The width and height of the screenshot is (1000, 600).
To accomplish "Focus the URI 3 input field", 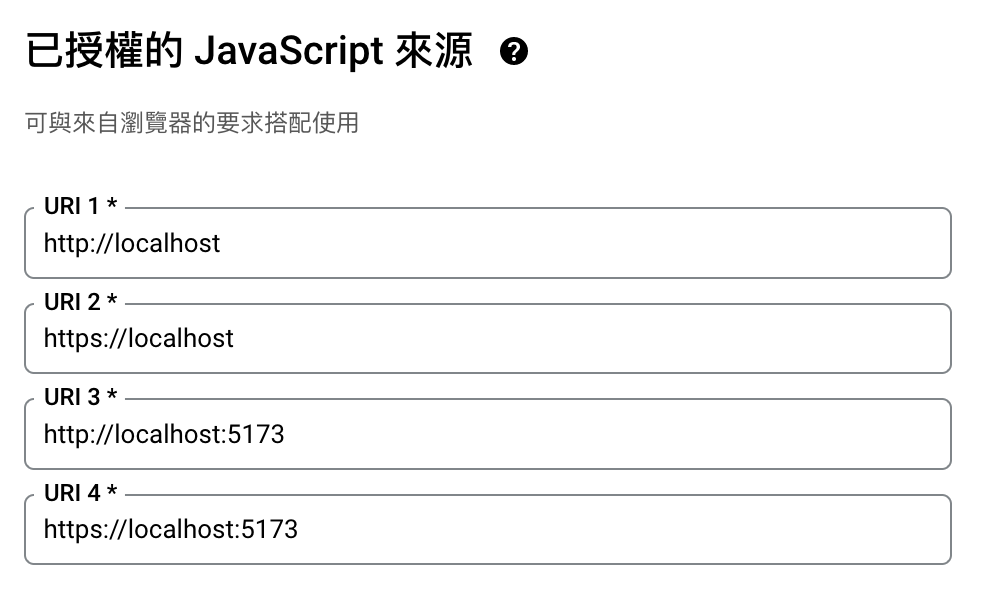I will click(x=600, y=434).
